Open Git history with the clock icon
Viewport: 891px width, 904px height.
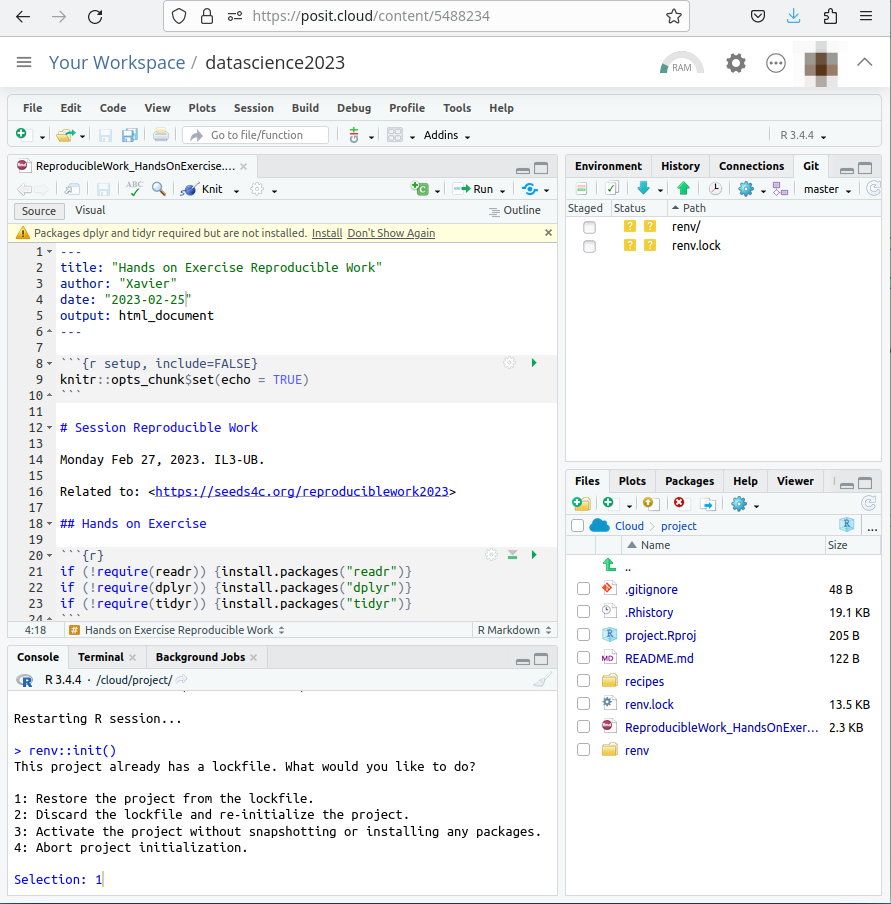tap(715, 189)
